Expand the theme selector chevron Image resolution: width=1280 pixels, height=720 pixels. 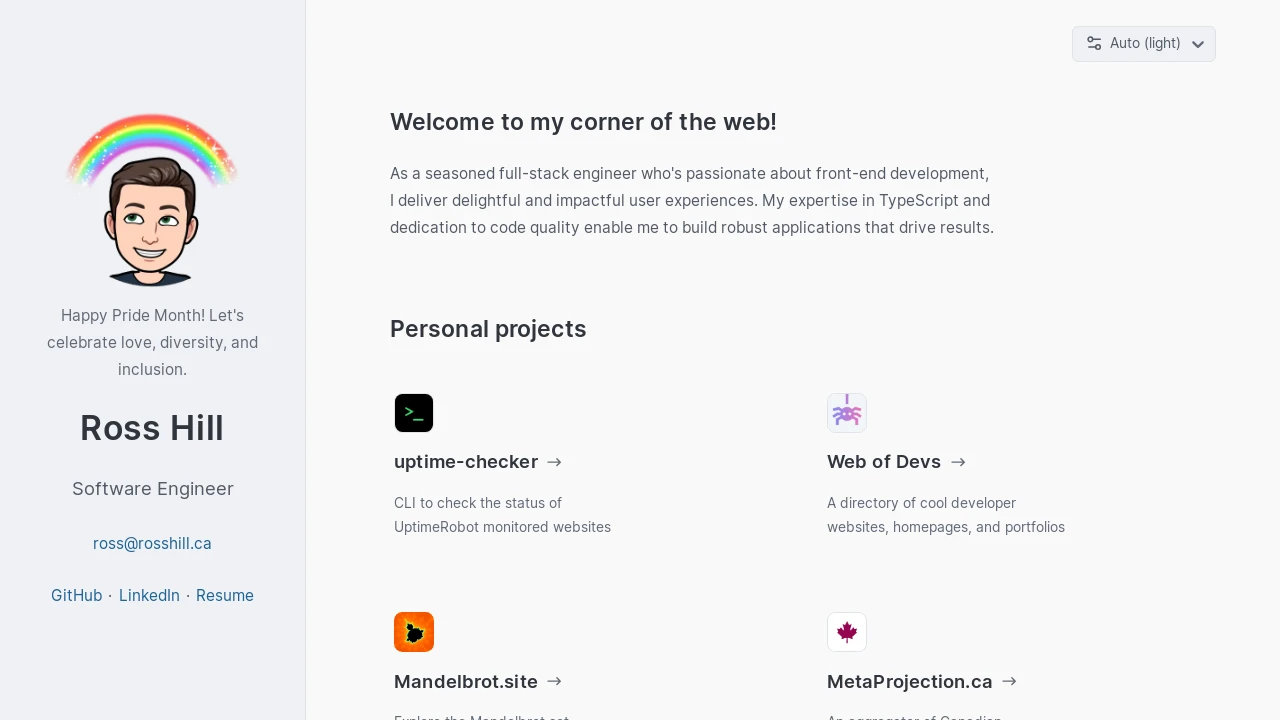[1198, 45]
